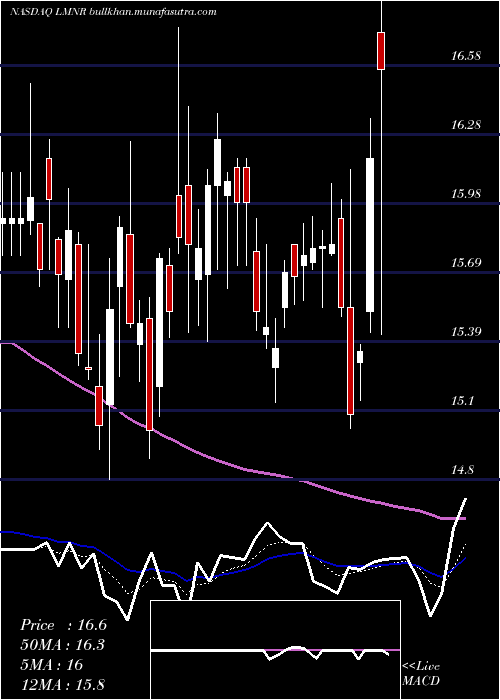The image size is (500, 700).
Task: Click the latest red candlestick above 16.58
Action: (x=381, y=51)
